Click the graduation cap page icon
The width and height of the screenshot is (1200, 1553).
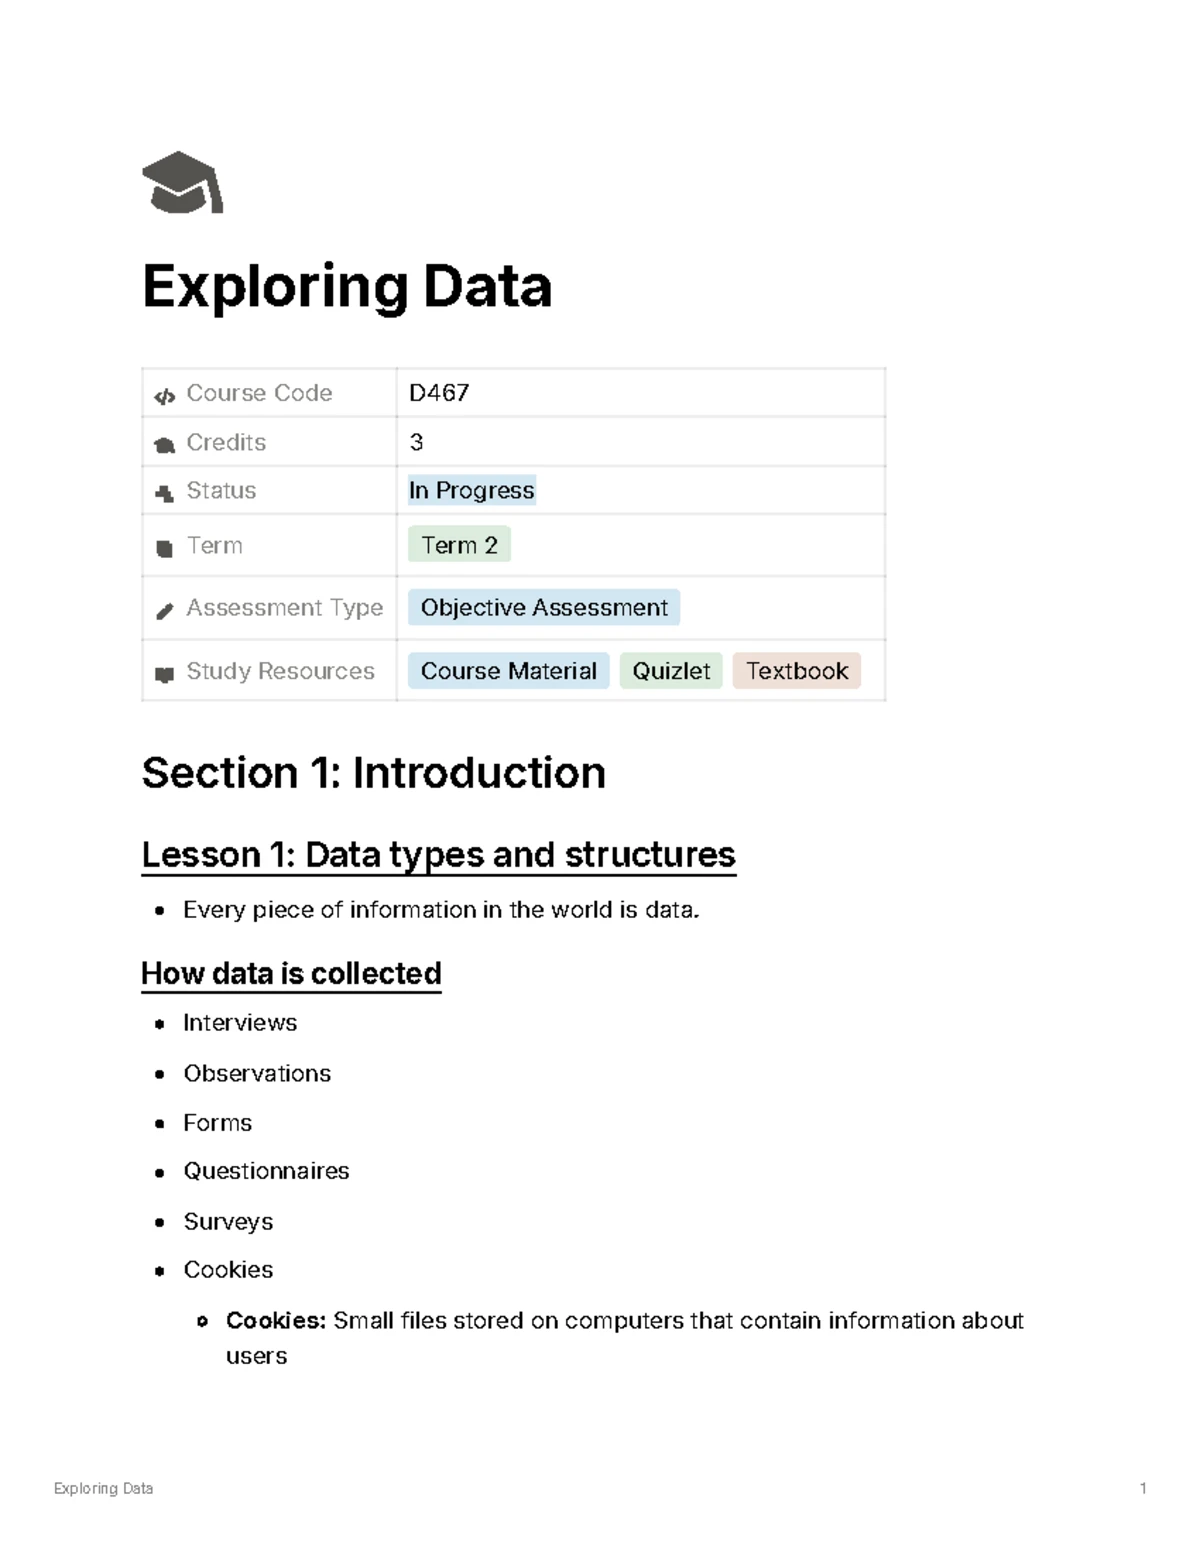182,183
